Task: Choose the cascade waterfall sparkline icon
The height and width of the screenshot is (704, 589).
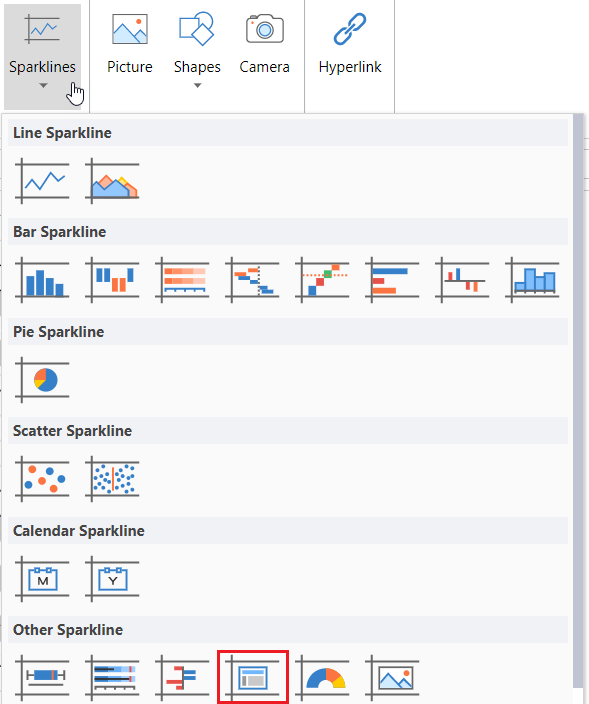Action: click(x=252, y=280)
